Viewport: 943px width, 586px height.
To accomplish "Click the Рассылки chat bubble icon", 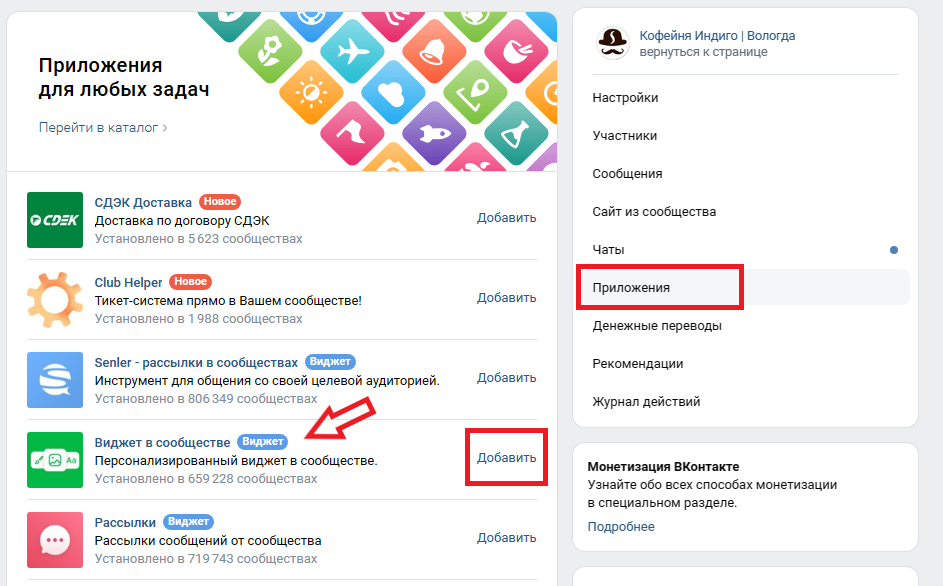I will click(x=55, y=540).
